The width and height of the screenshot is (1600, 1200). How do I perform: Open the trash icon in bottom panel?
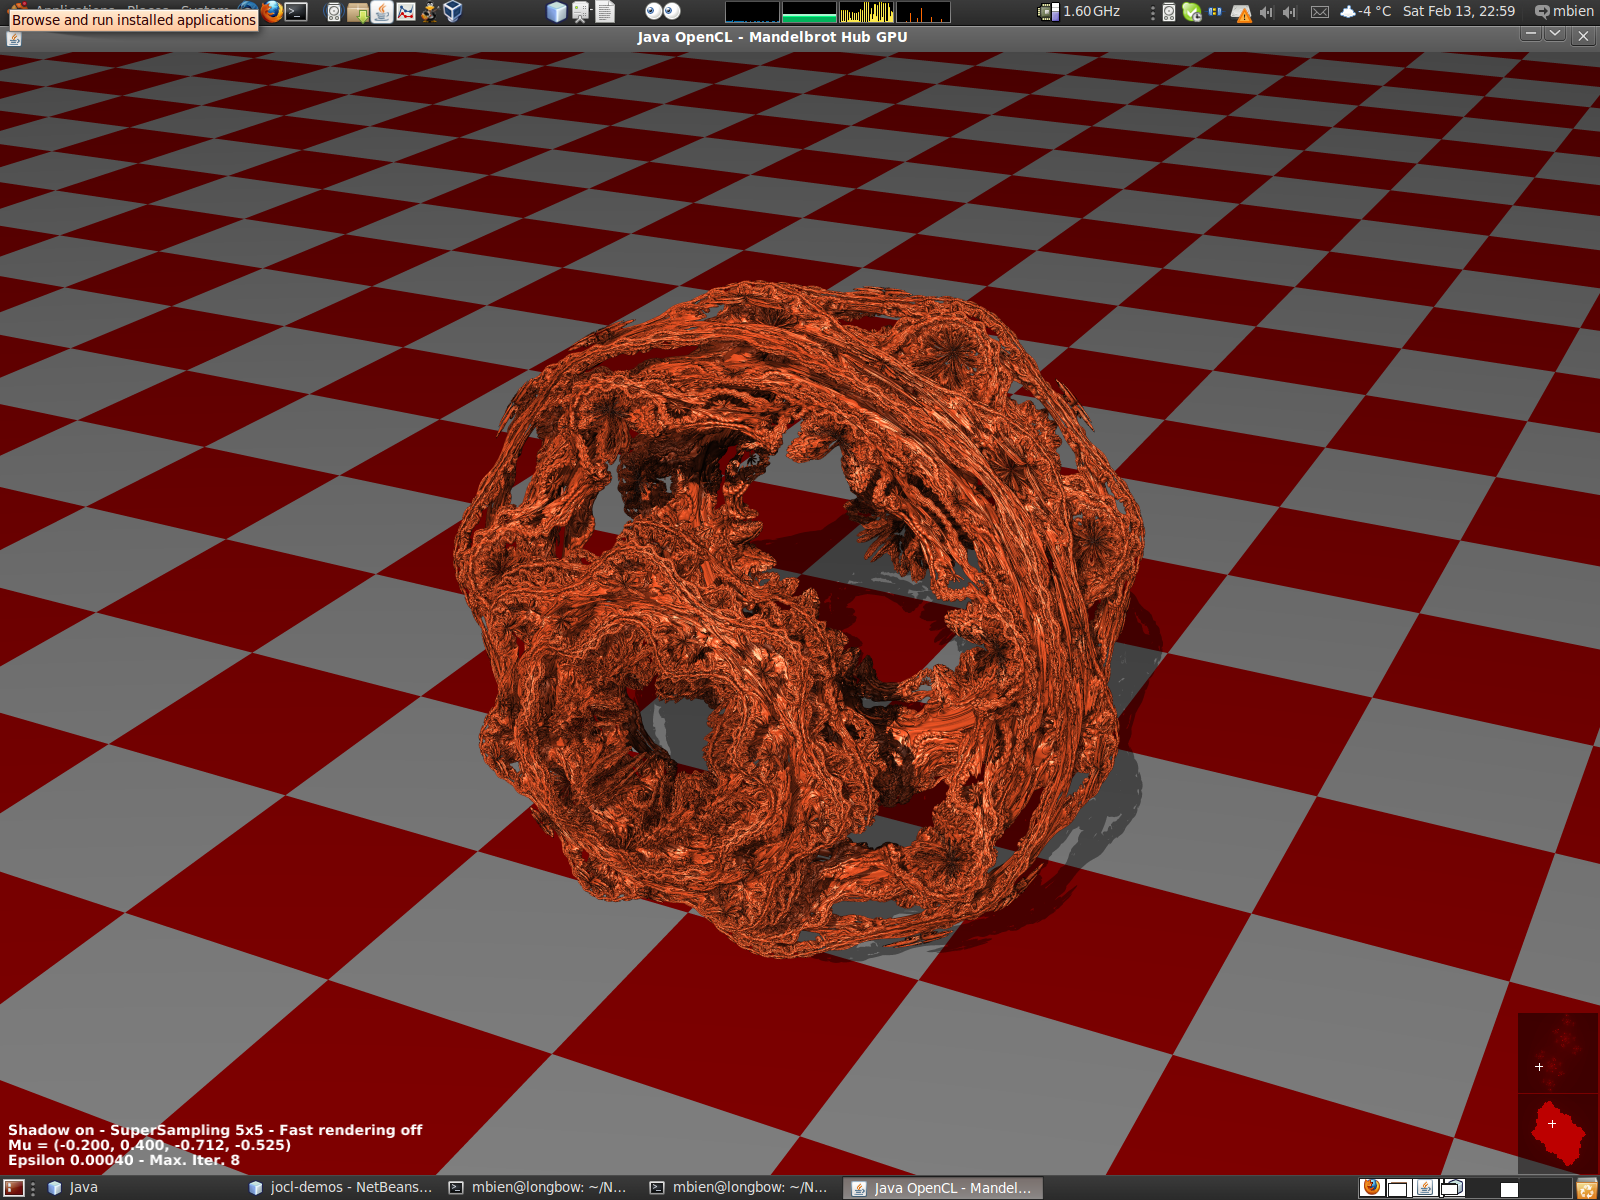pyautogui.click(x=1586, y=1188)
